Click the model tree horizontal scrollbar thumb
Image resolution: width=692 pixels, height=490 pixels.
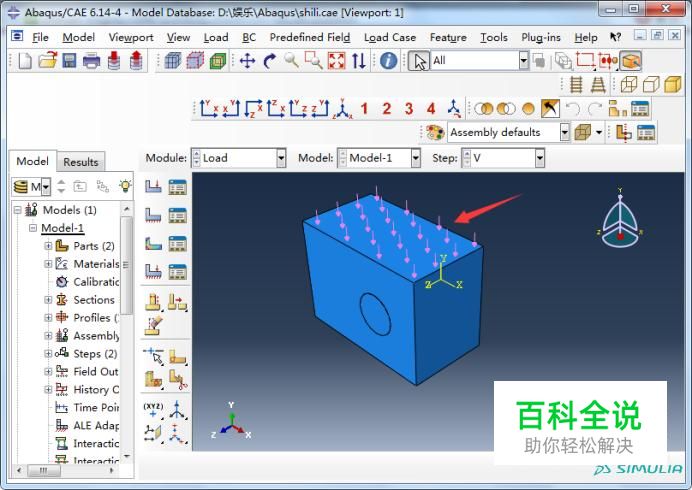pyautogui.click(x=44, y=471)
